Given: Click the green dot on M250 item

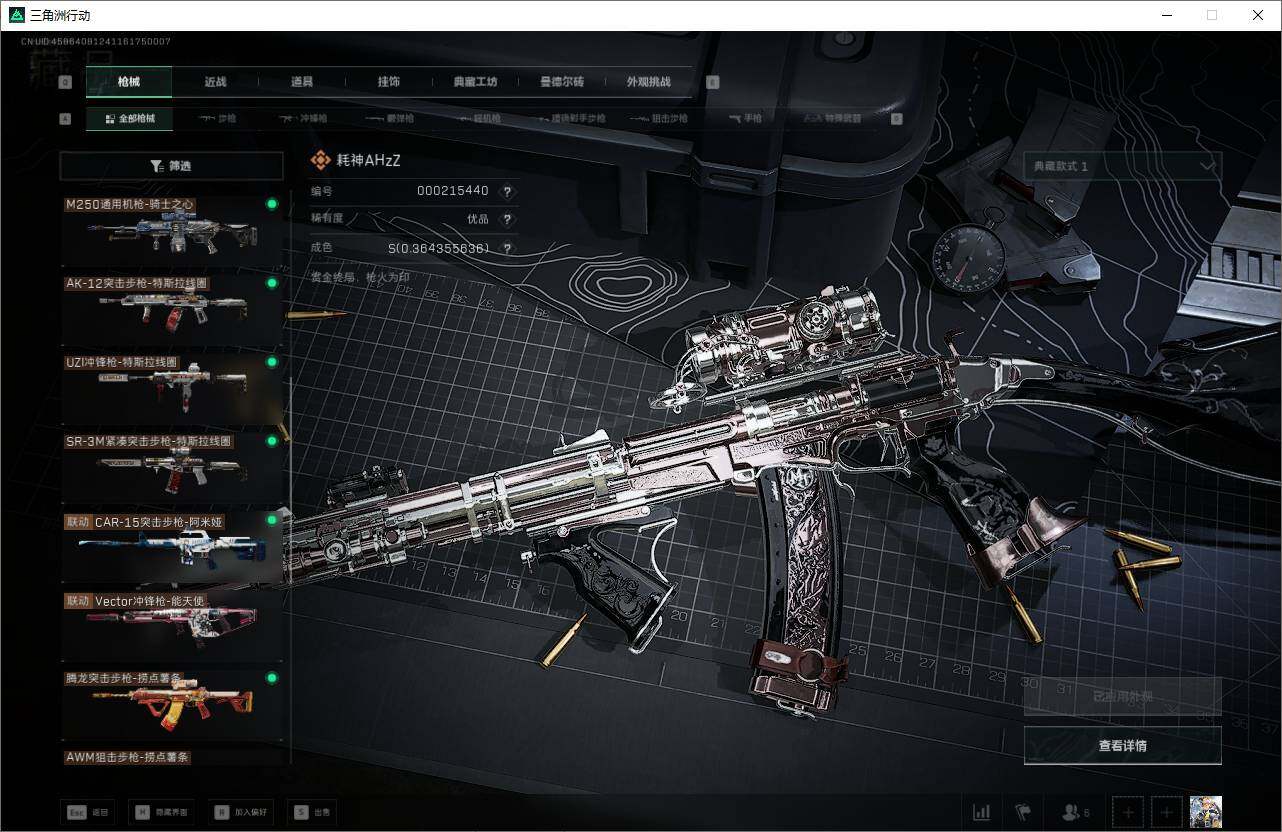Looking at the screenshot, I should click(271, 204).
